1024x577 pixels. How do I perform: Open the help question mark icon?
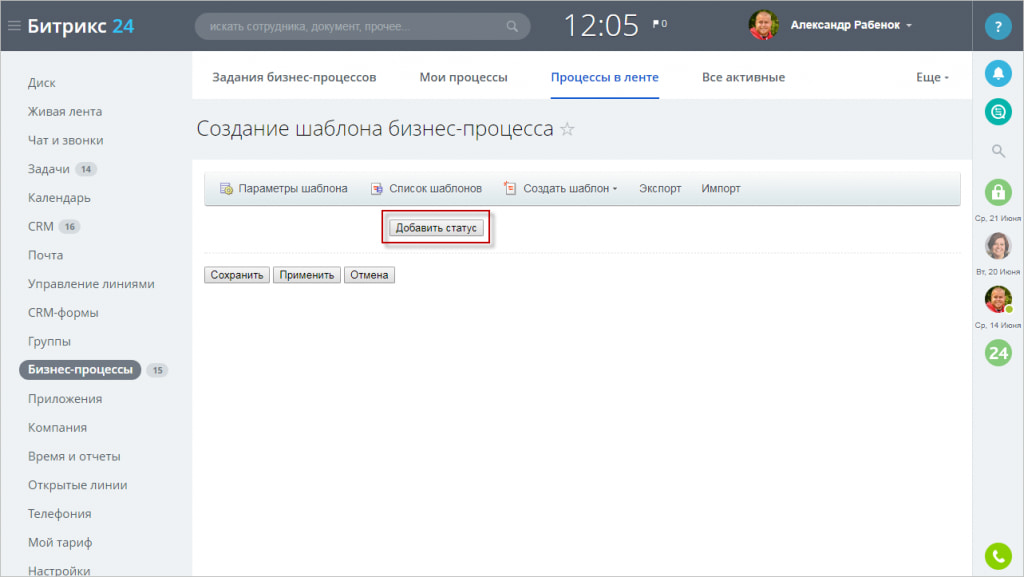[x=998, y=27]
